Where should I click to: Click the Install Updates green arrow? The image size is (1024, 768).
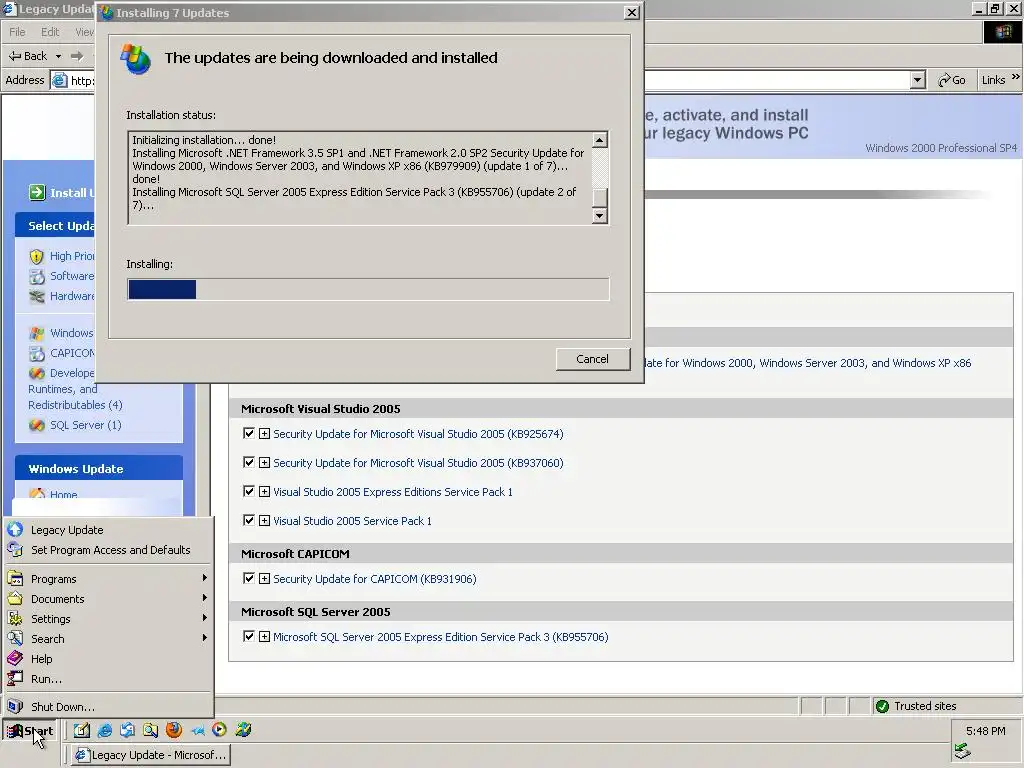point(37,192)
